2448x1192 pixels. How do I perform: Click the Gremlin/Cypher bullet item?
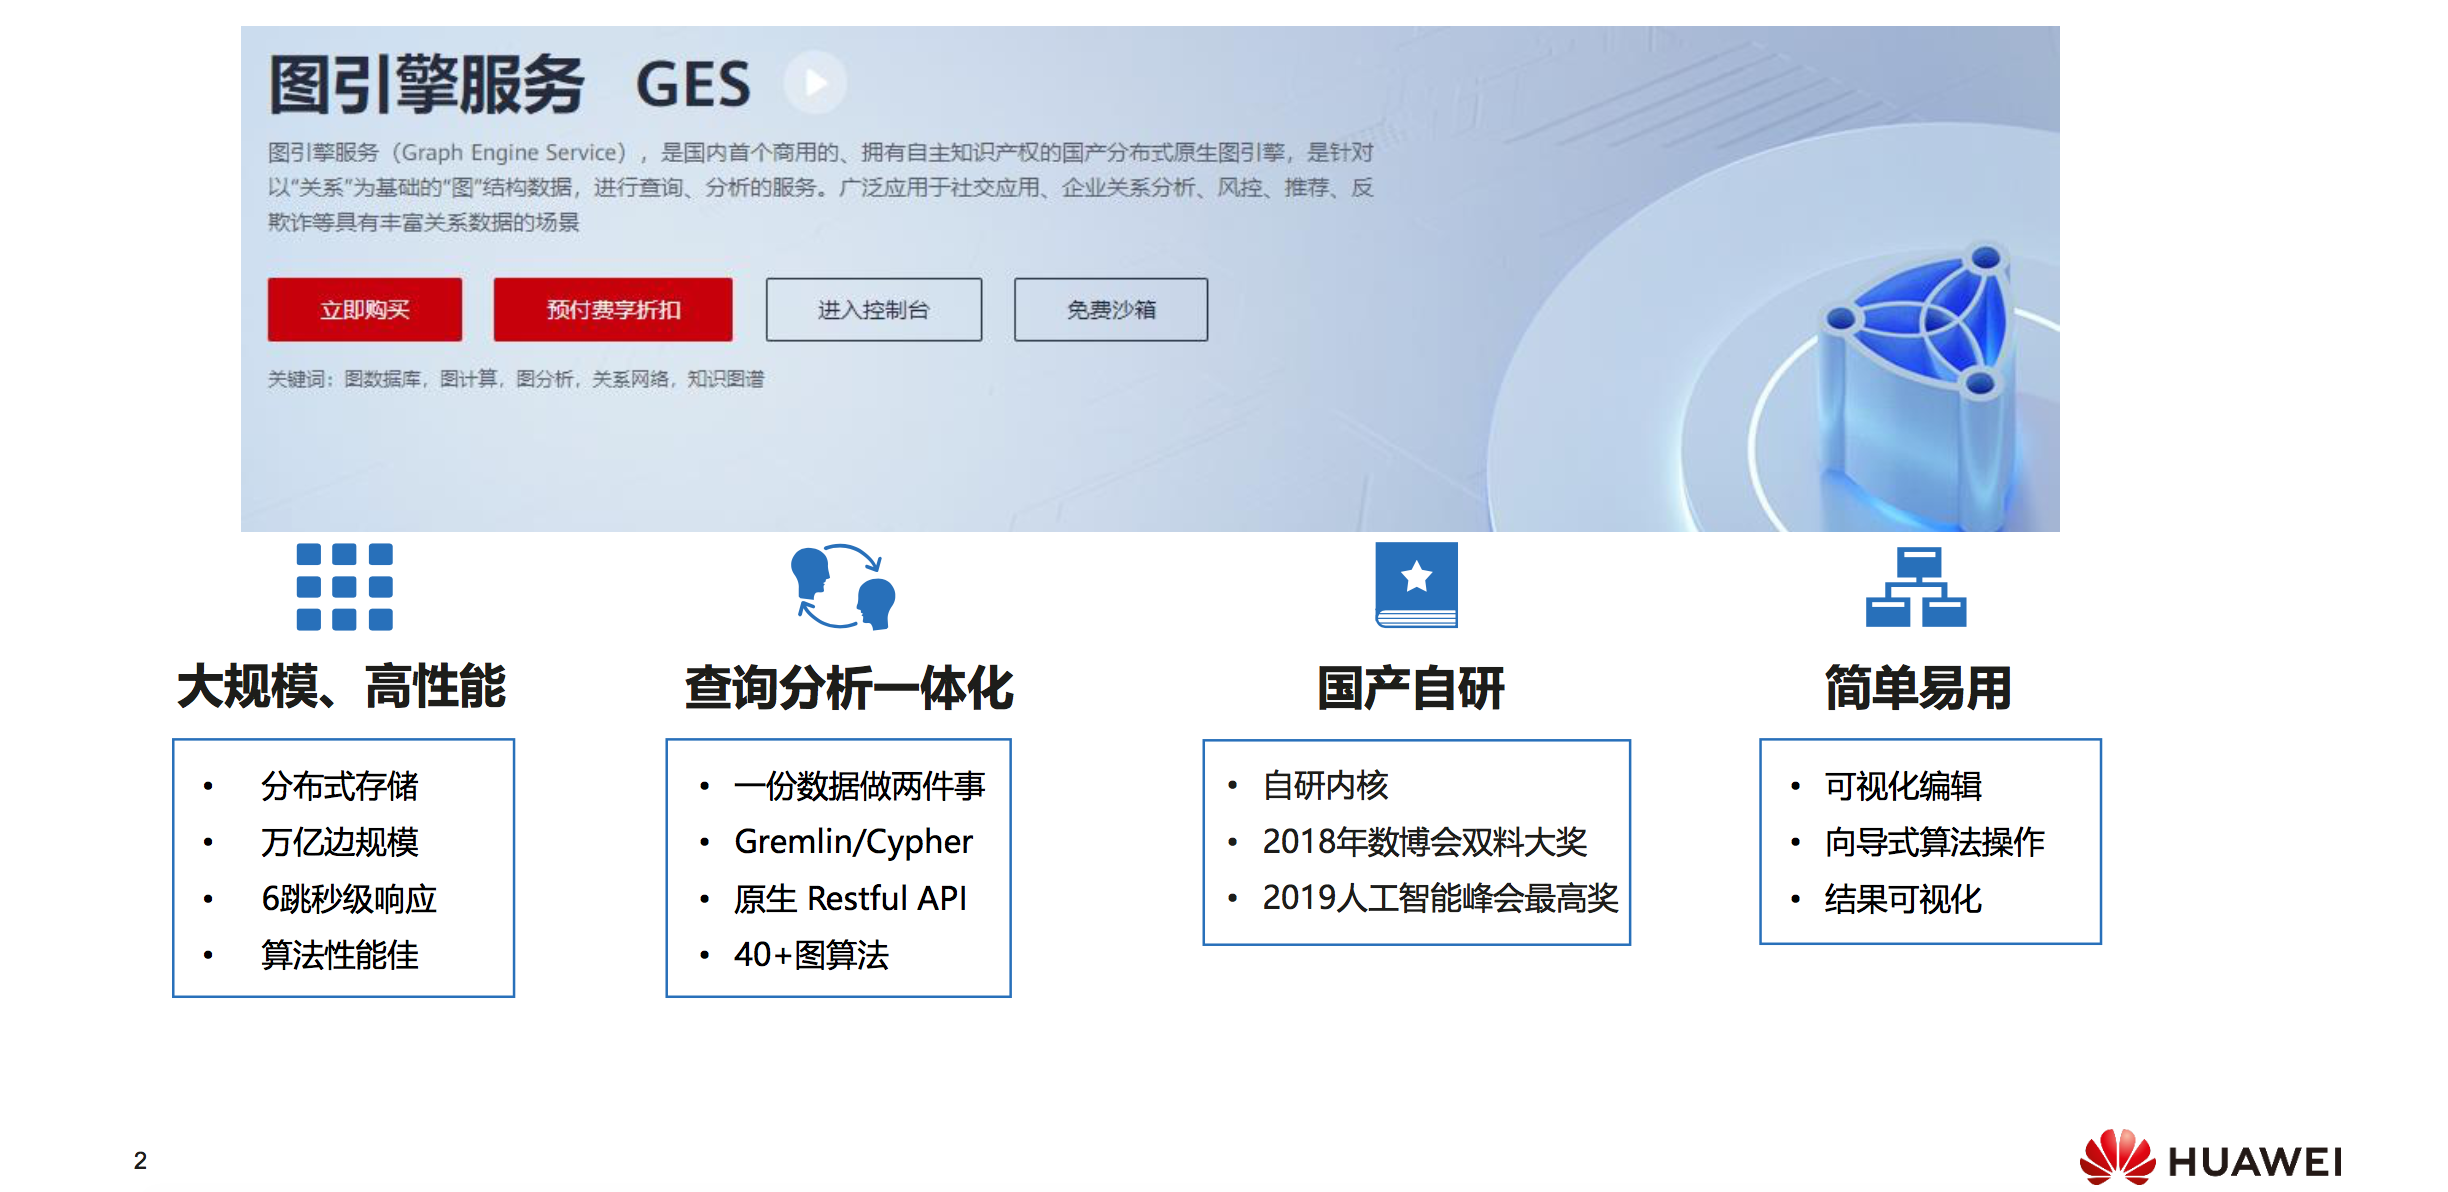tap(853, 842)
